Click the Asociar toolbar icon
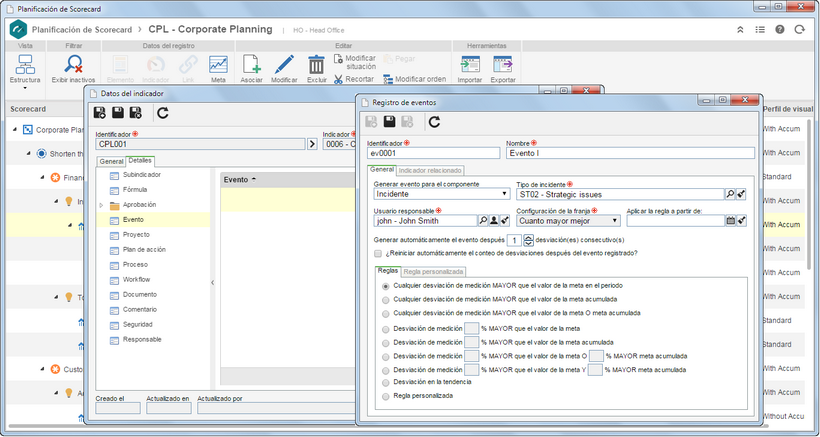Screen dimensions: 820x437 [x=252, y=64]
